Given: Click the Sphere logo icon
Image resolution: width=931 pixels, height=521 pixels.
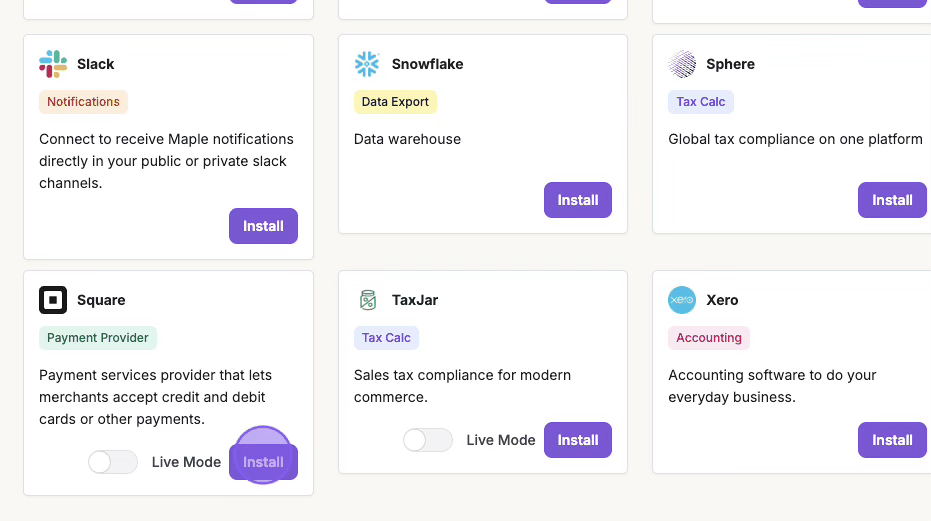Looking at the screenshot, I should click(682, 64).
